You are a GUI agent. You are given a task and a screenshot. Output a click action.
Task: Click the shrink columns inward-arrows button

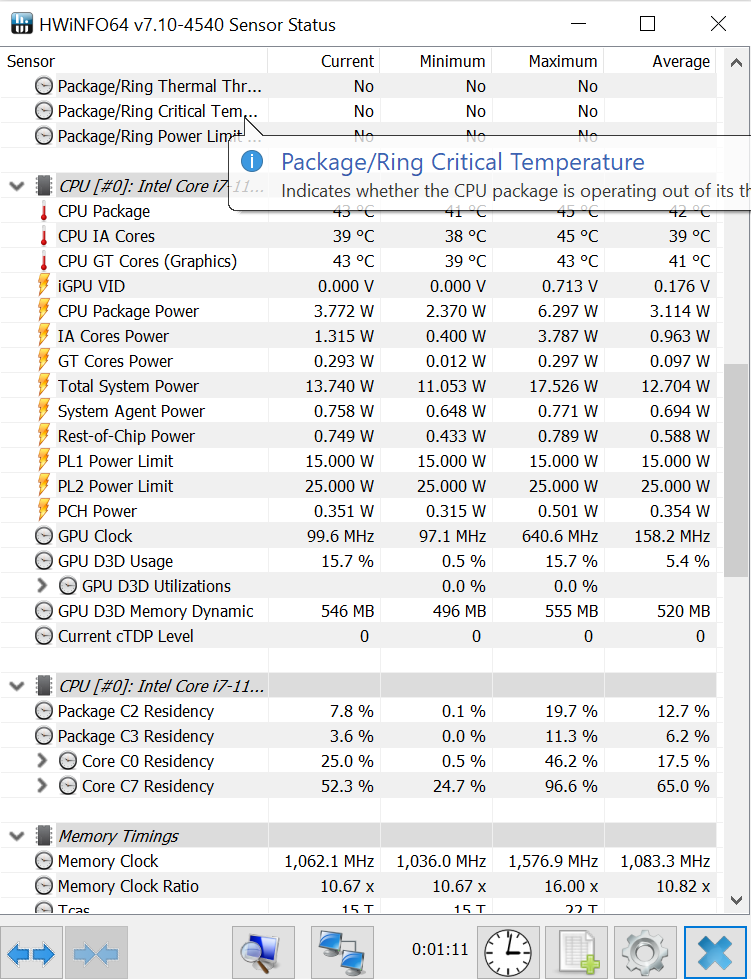click(x=96, y=954)
